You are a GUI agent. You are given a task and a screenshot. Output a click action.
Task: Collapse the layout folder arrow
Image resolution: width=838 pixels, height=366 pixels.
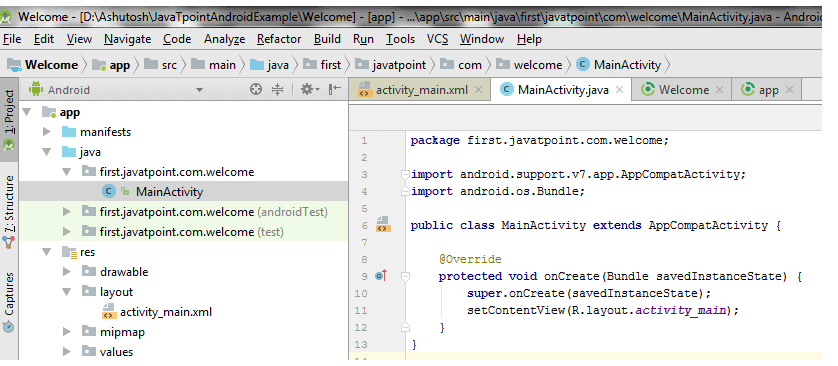coord(67,292)
